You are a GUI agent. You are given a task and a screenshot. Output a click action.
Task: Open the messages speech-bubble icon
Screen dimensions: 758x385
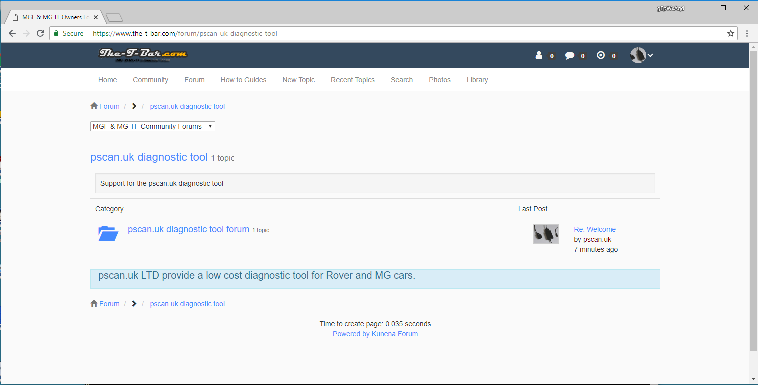point(569,55)
